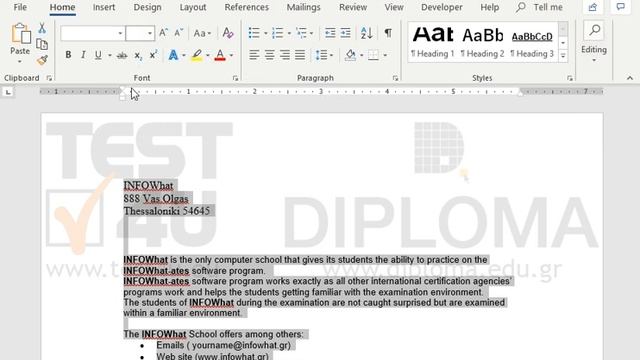
Task: Click the Copy icon in Clipboard
Action: [42, 44]
